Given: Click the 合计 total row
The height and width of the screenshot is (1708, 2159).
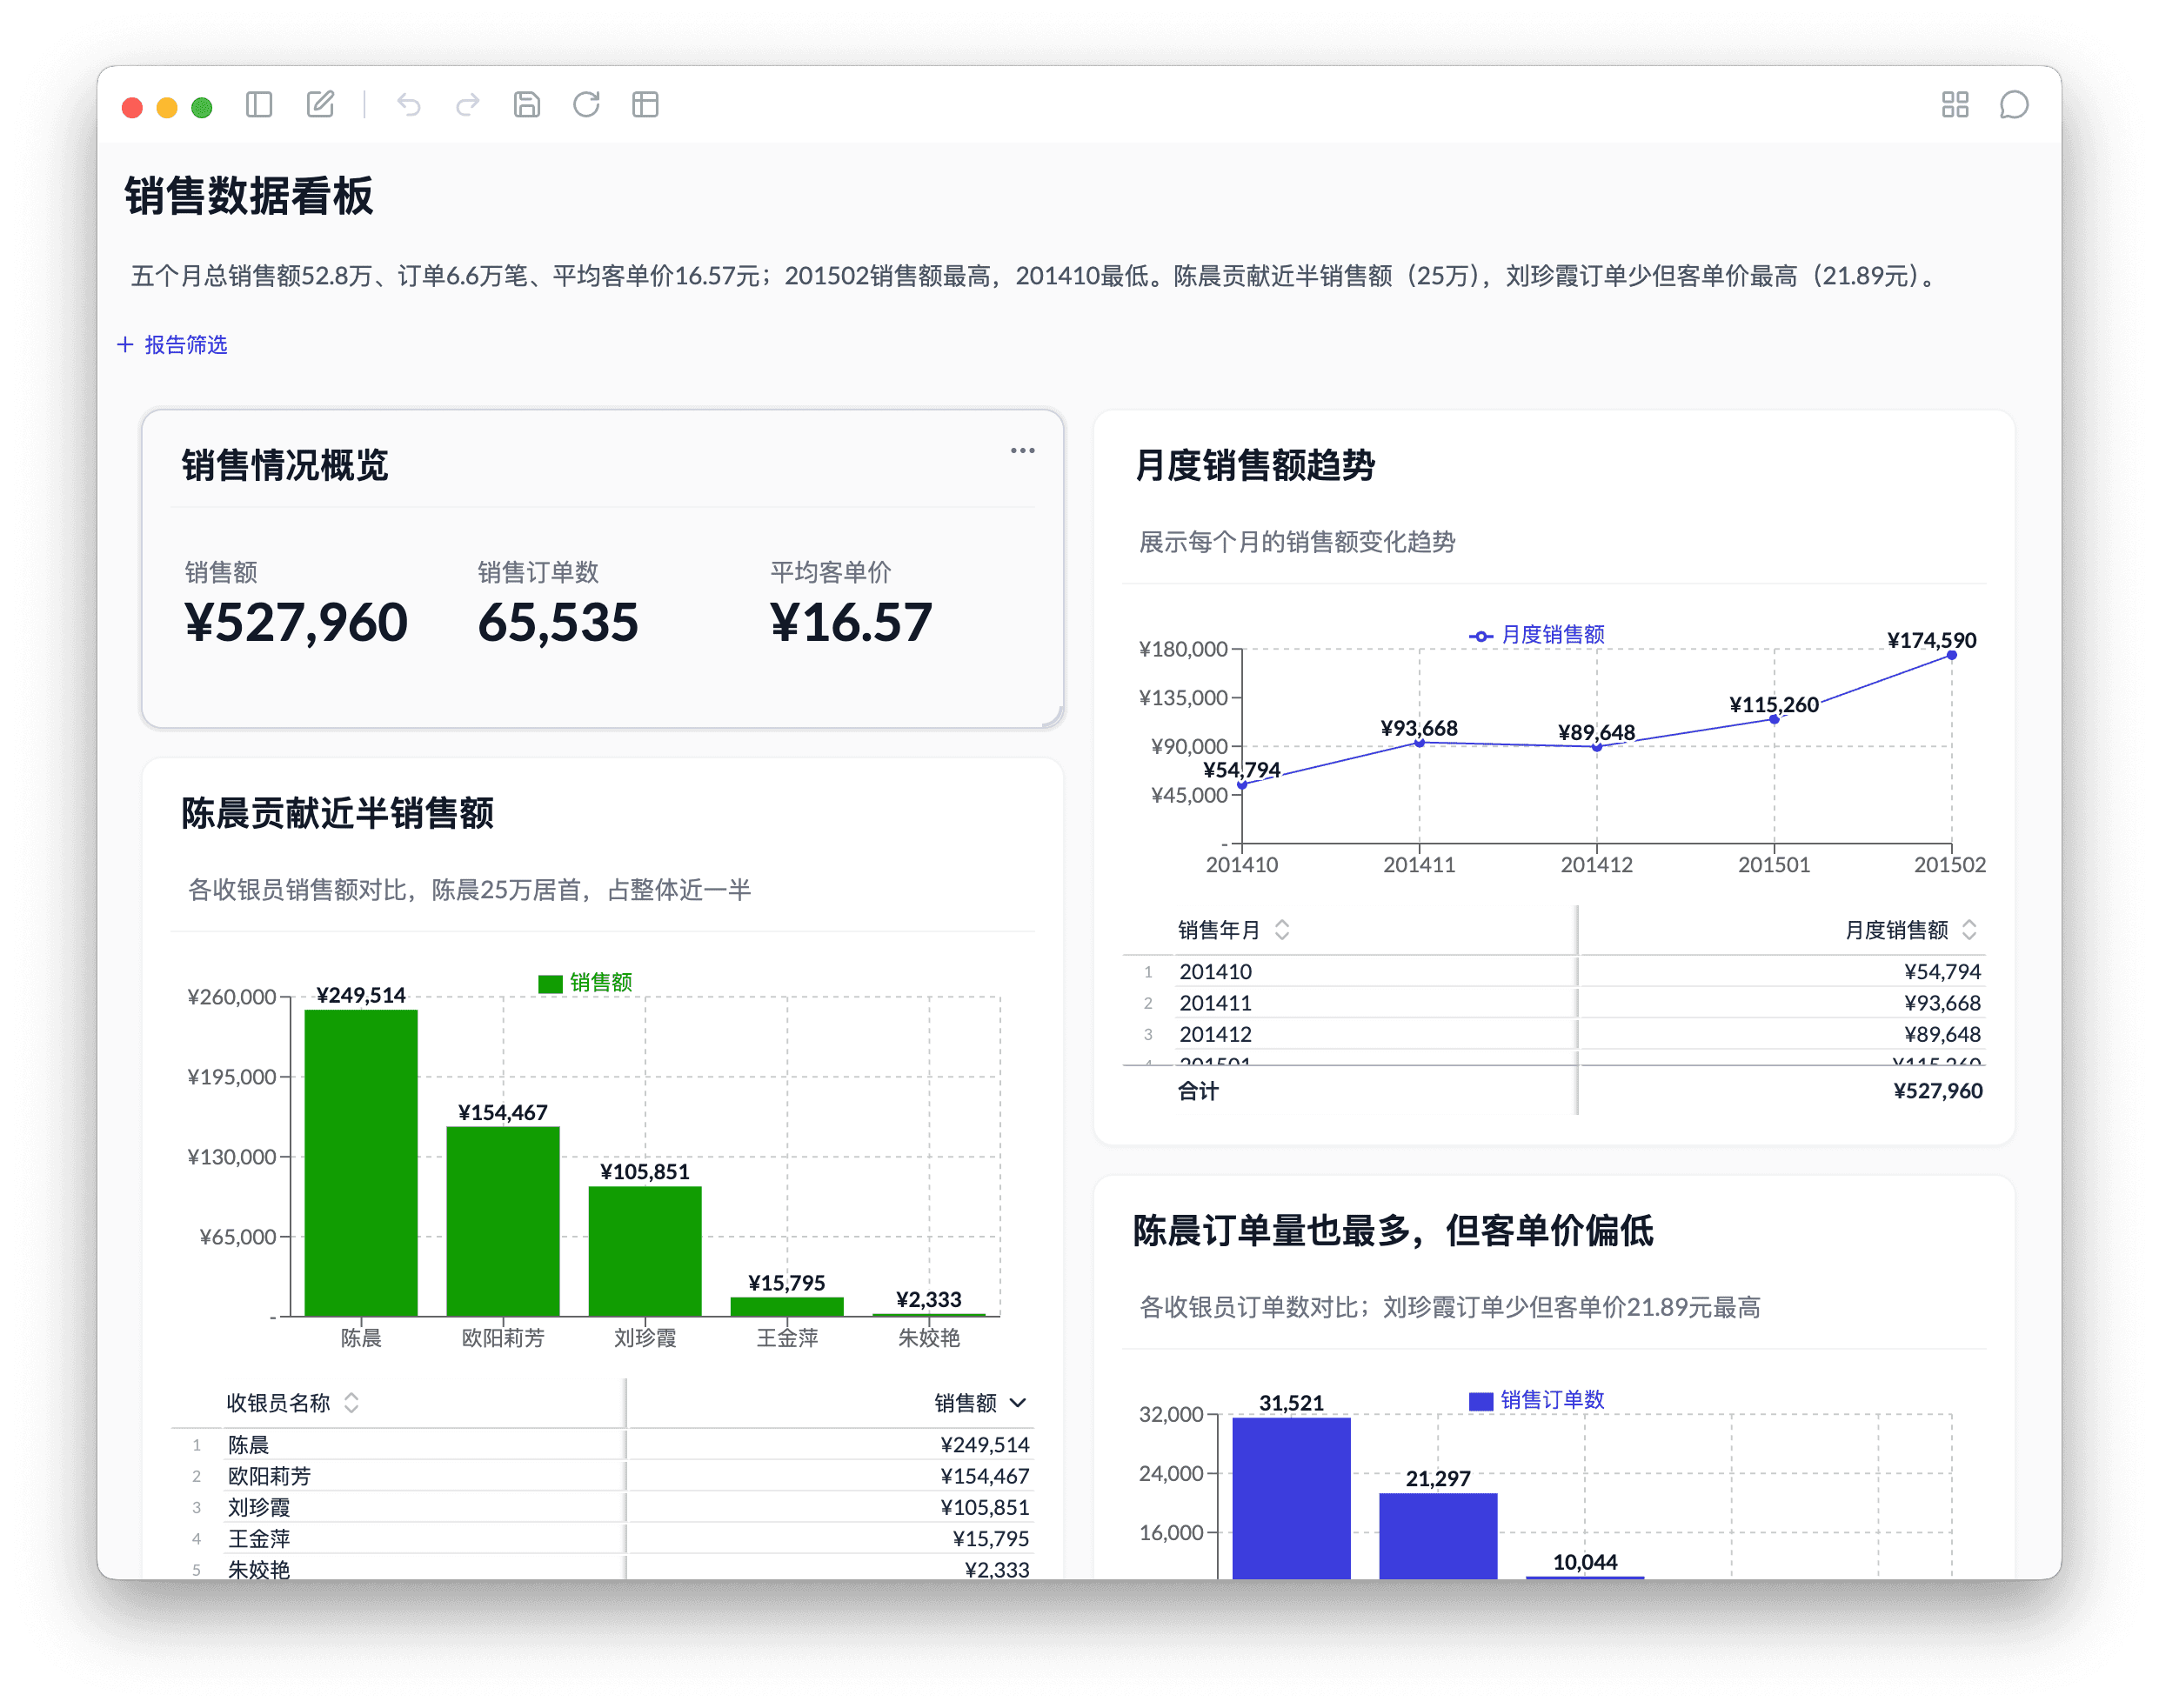Looking at the screenshot, I should tap(1554, 1091).
